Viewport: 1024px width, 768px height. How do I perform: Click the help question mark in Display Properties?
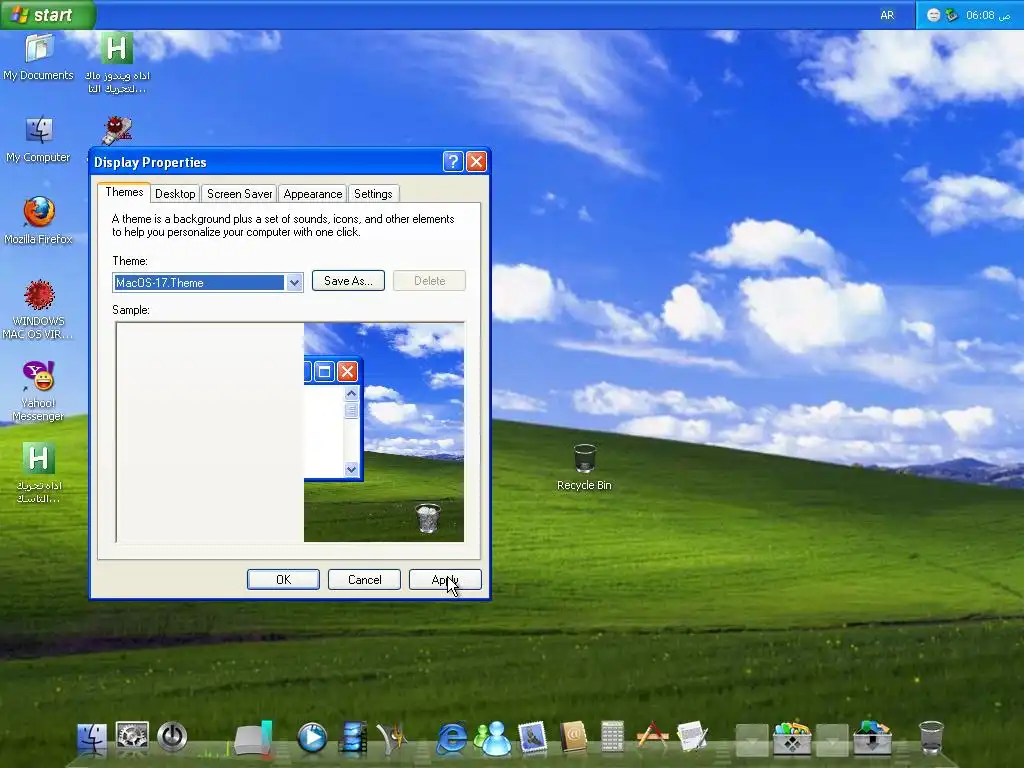click(453, 161)
